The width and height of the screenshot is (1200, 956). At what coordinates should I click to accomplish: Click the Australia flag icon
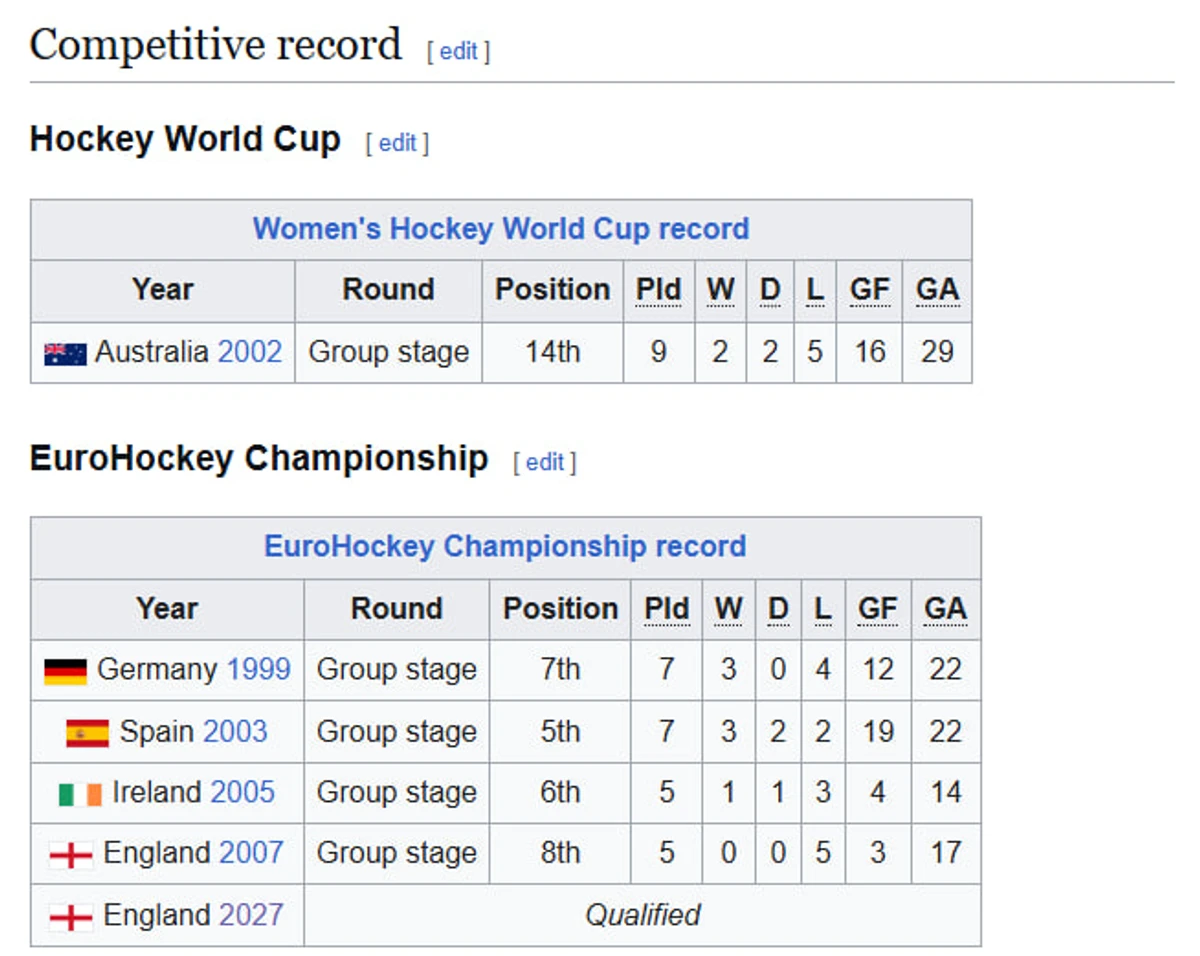pyautogui.click(x=65, y=354)
